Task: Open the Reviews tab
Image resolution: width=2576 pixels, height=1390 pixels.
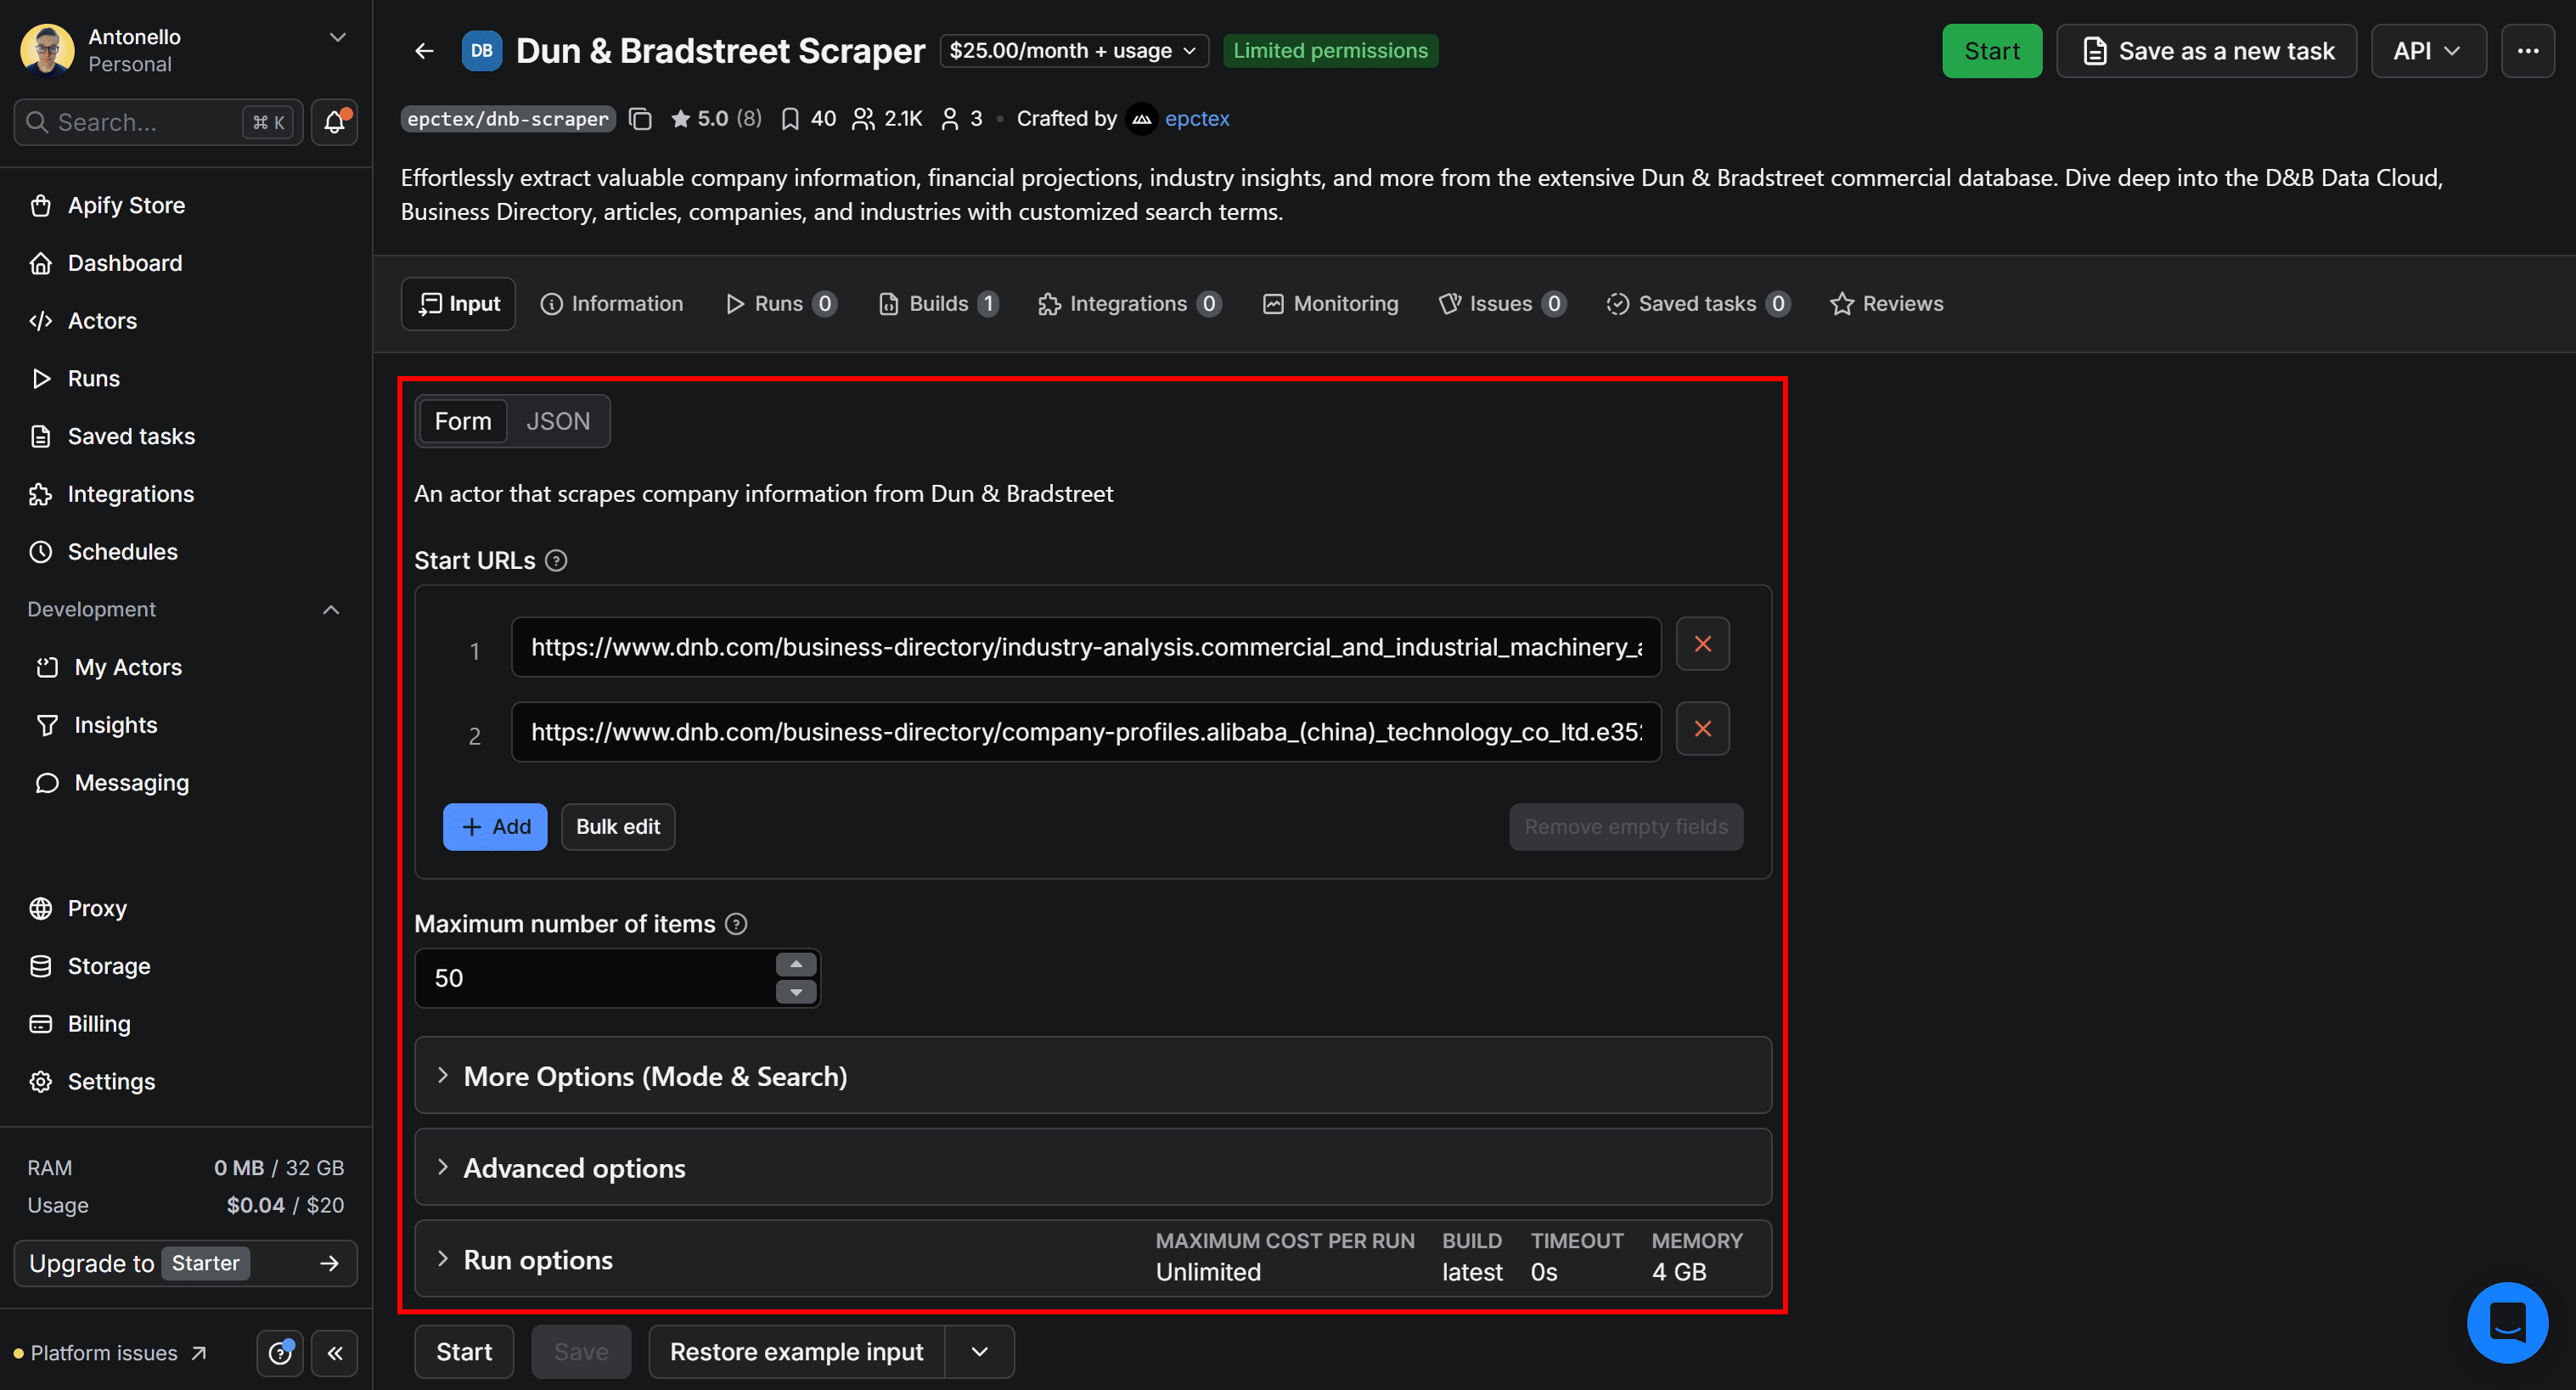Action: tap(1887, 304)
